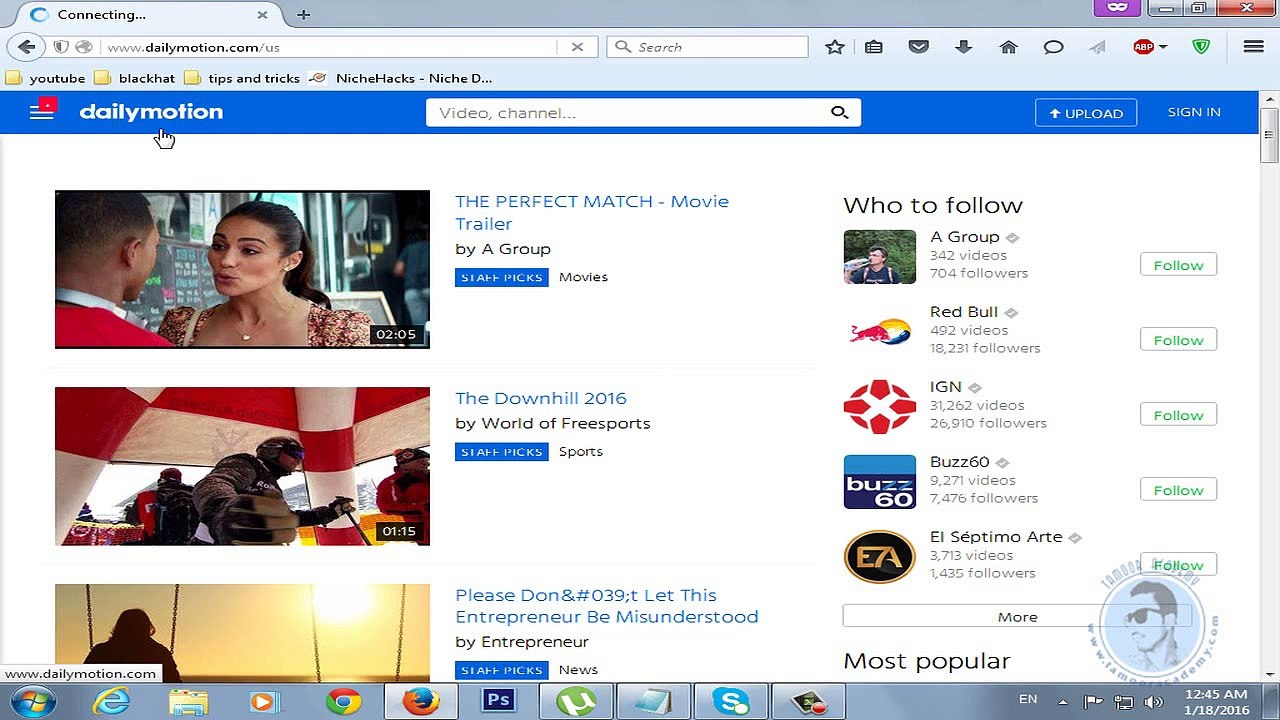
Task: Click the Adblock Plus ABP icon
Action: (1144, 47)
